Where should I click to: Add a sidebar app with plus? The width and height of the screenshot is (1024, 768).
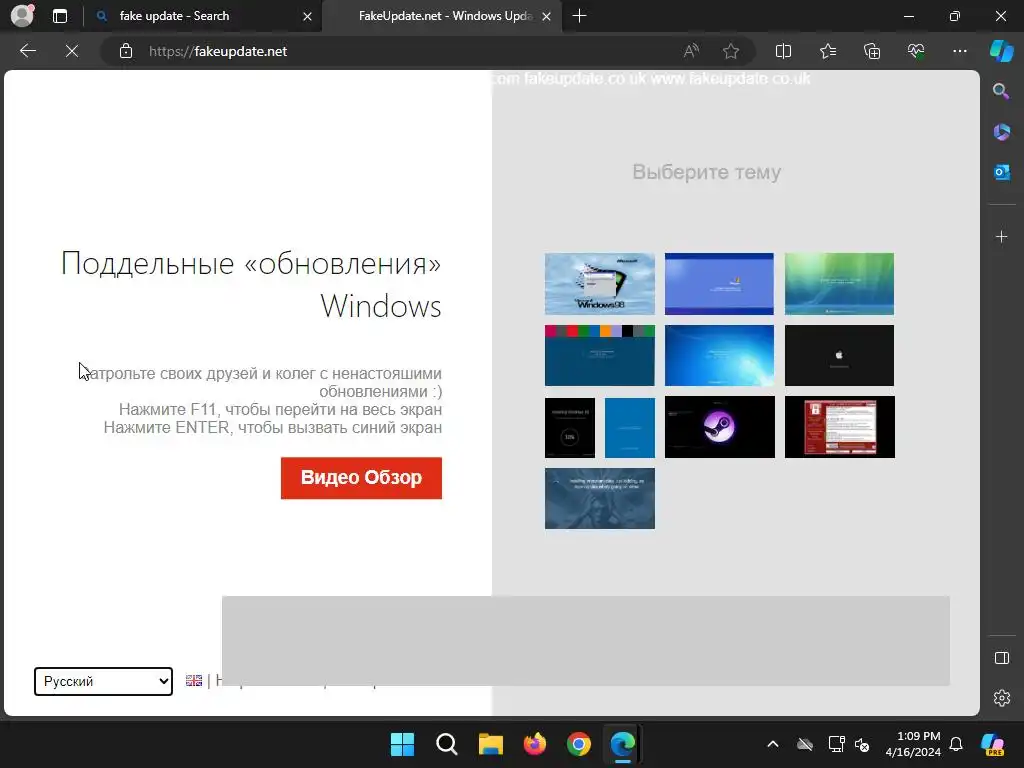tap(1001, 236)
